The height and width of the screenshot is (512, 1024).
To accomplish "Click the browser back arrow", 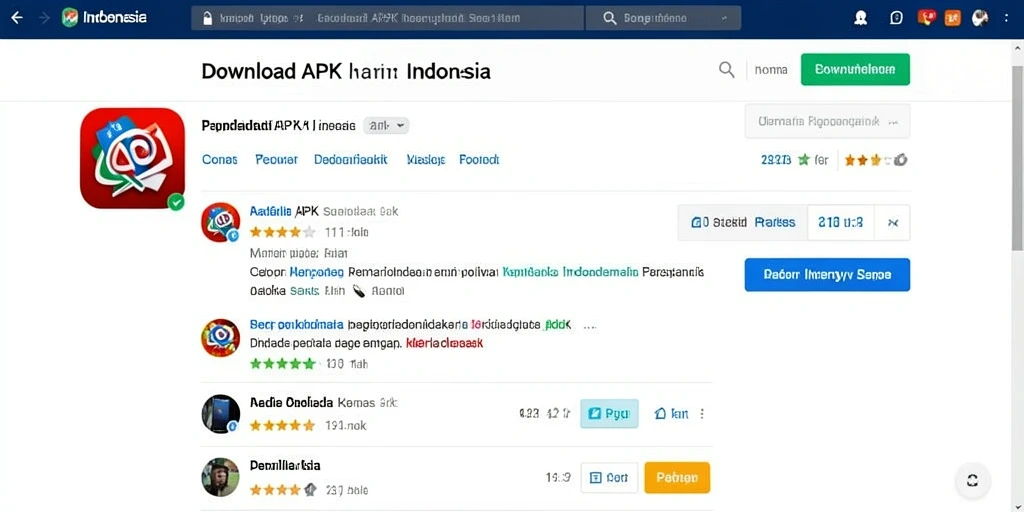I will click(x=17, y=18).
